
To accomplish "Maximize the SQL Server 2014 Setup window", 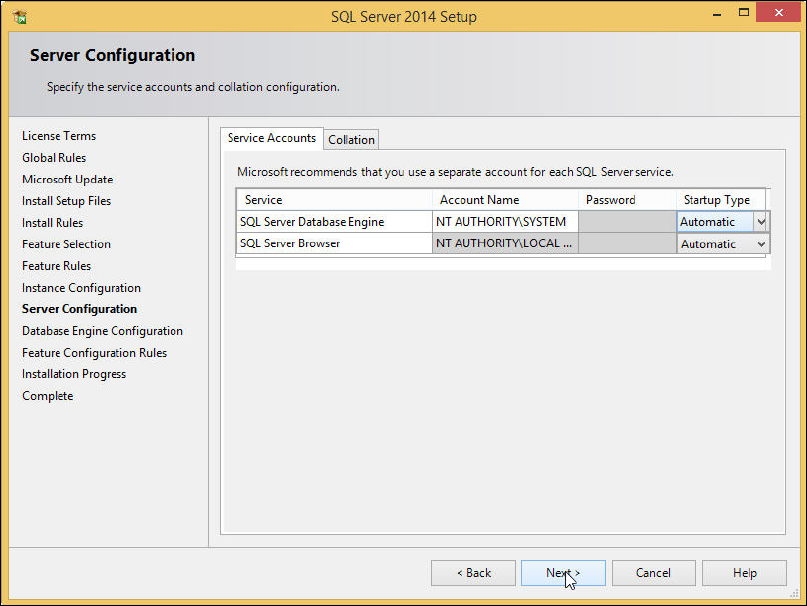I will [743, 14].
